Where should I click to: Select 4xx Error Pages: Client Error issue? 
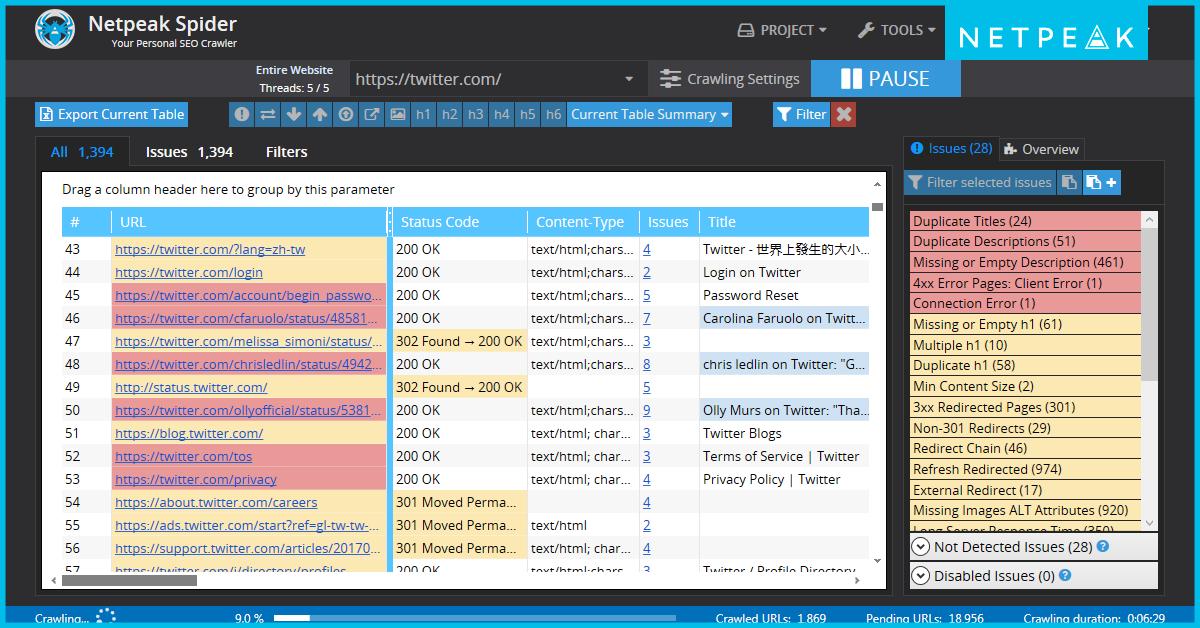[x=1025, y=283]
